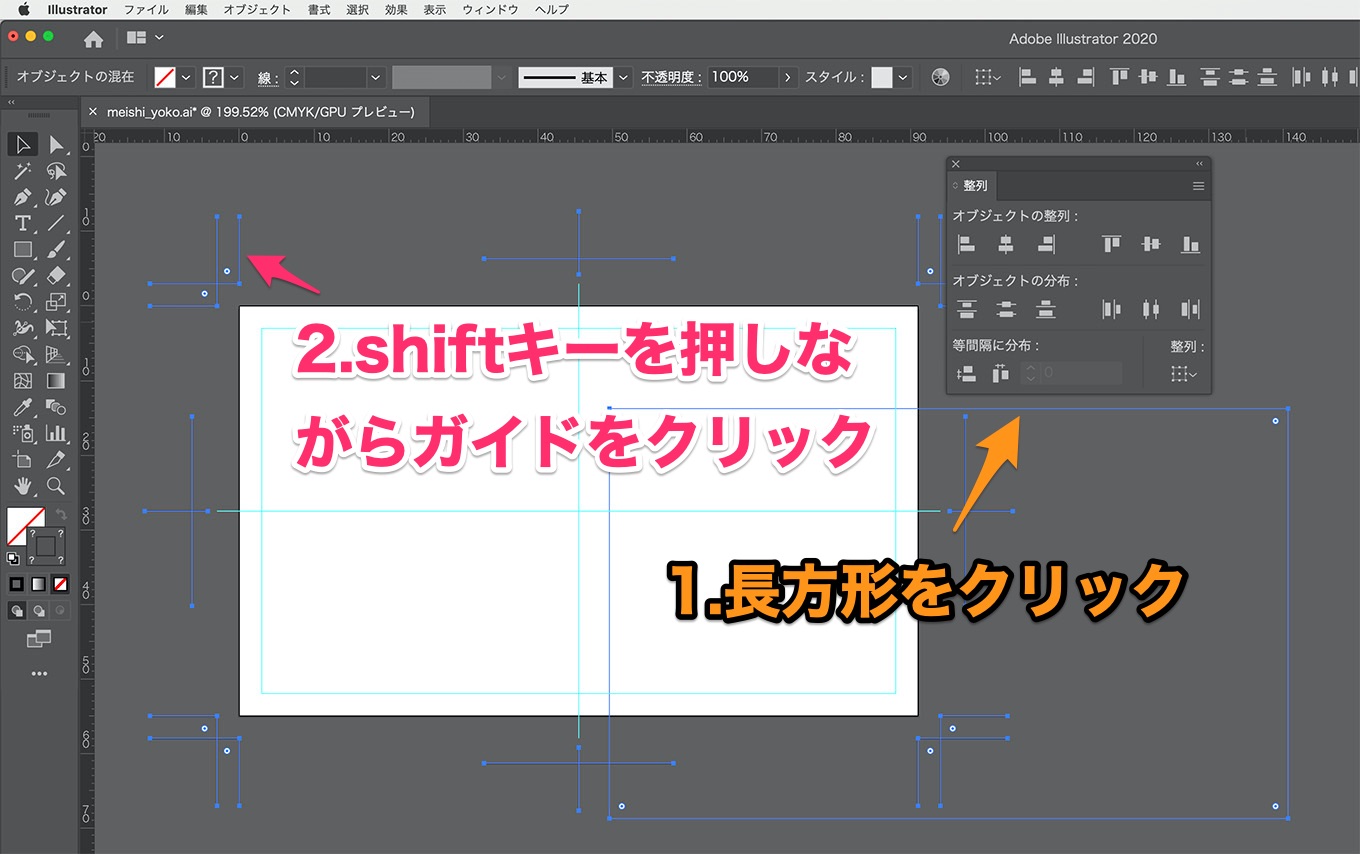Image resolution: width=1360 pixels, height=854 pixels.
Task: Select the Magic Wand tool
Action: [x=23, y=171]
